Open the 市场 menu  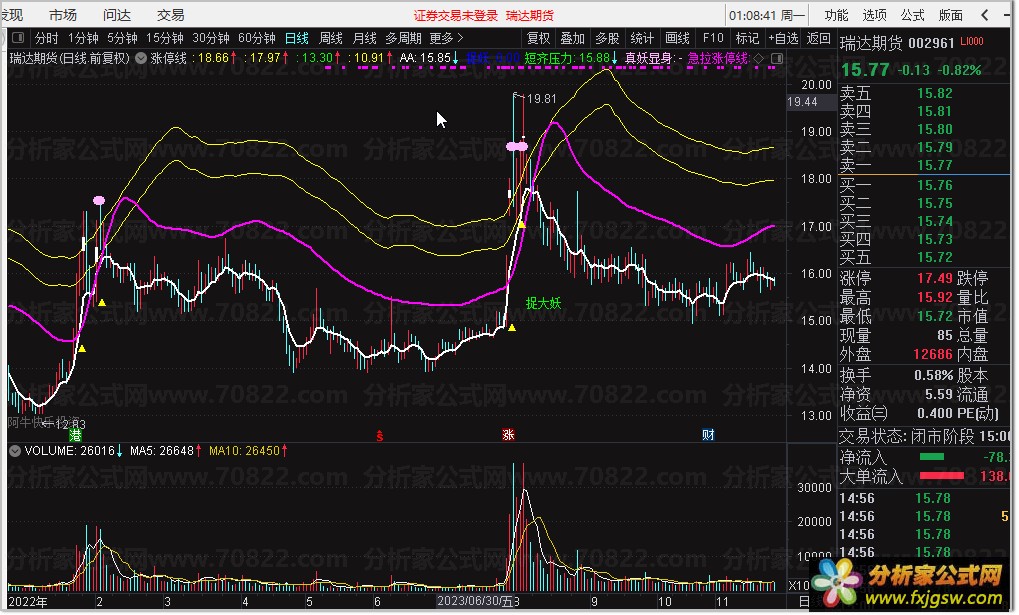(63, 15)
